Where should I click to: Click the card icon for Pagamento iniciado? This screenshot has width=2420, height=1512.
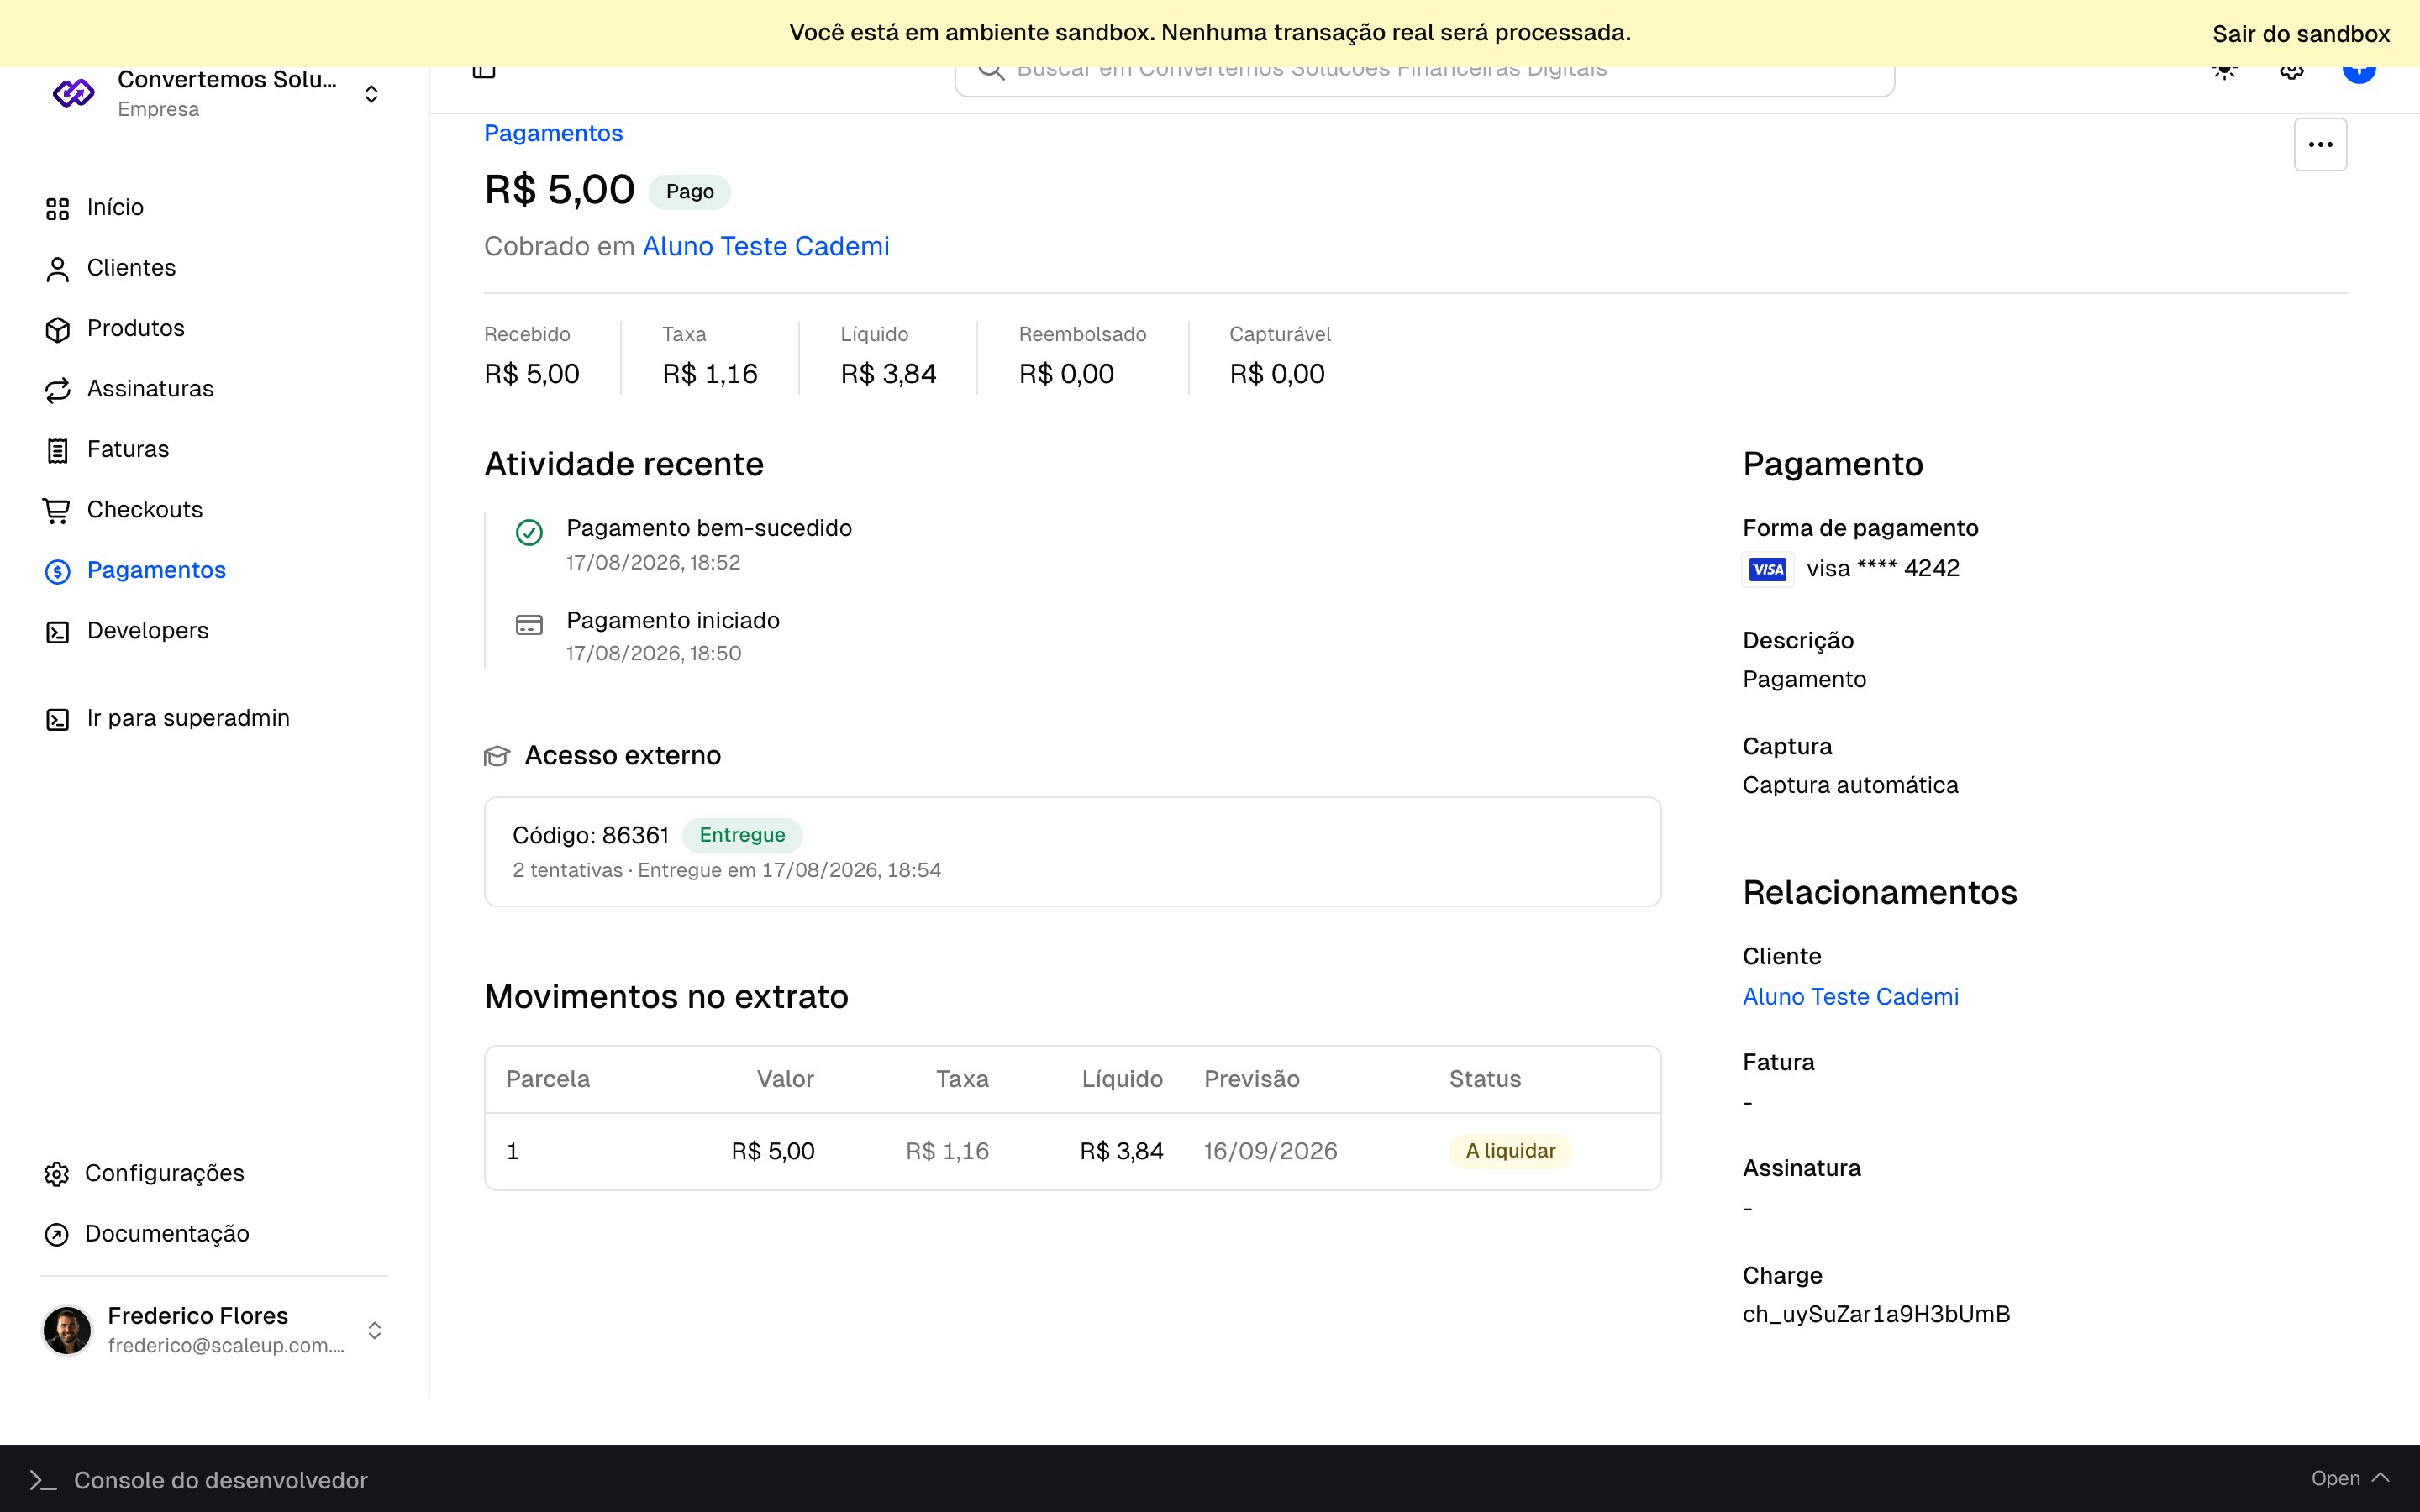(529, 625)
